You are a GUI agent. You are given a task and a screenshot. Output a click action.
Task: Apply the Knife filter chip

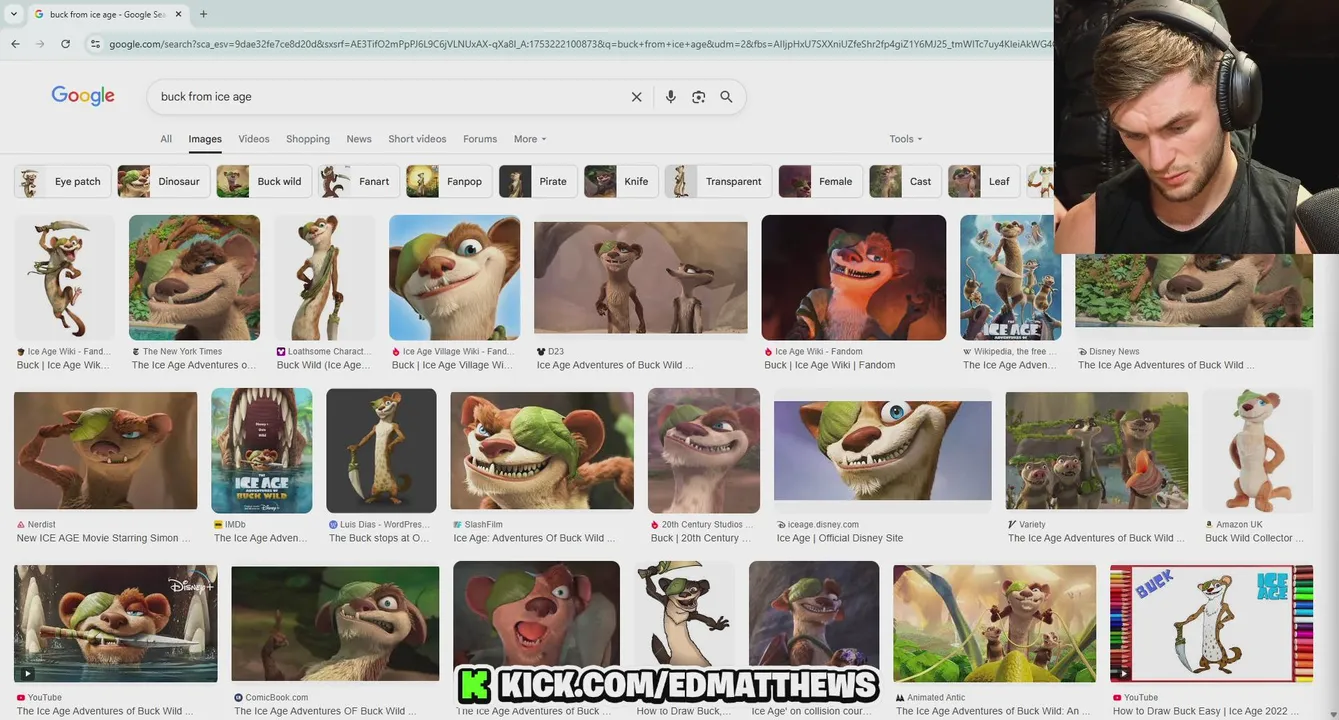[621, 182]
